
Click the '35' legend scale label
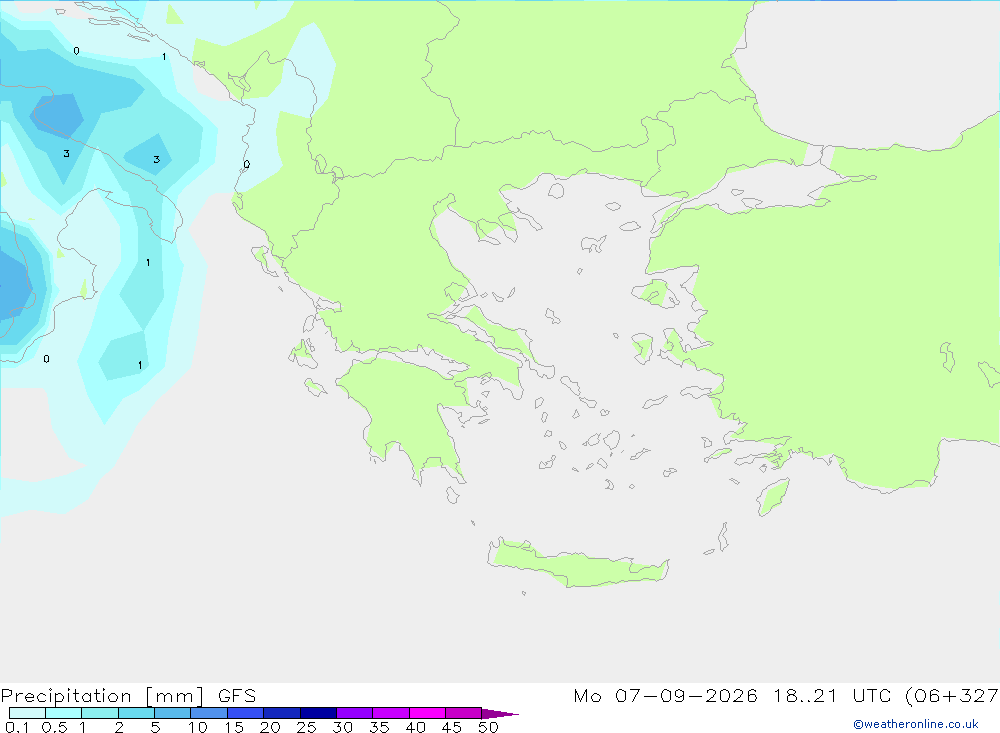(379, 727)
